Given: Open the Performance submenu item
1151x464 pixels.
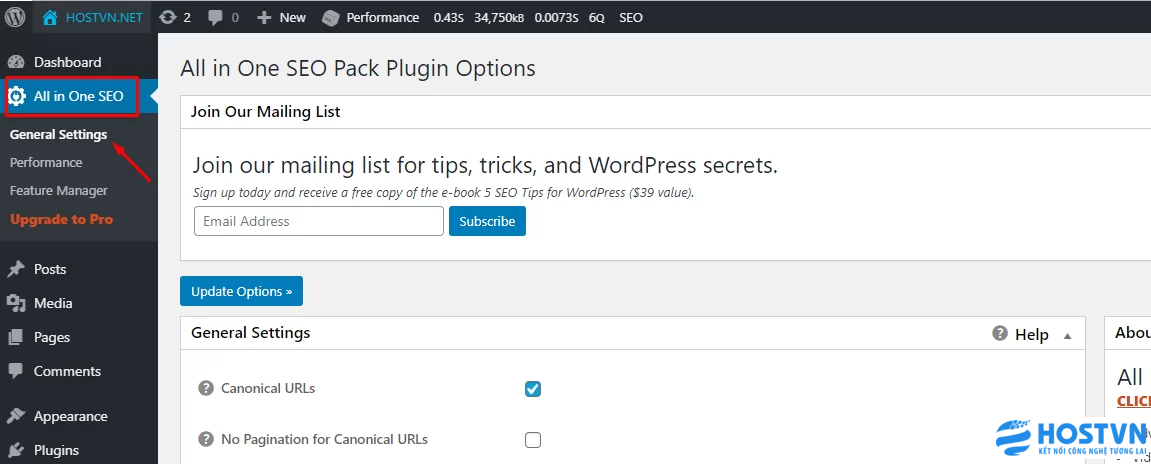Looking at the screenshot, I should tap(46, 162).
